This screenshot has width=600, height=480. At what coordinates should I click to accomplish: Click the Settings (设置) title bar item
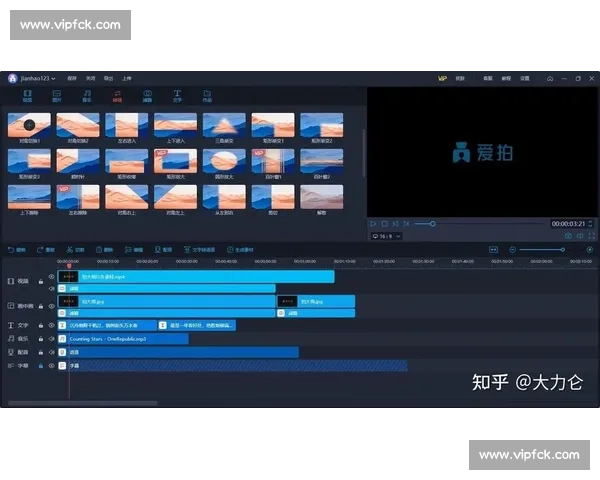[x=525, y=78]
